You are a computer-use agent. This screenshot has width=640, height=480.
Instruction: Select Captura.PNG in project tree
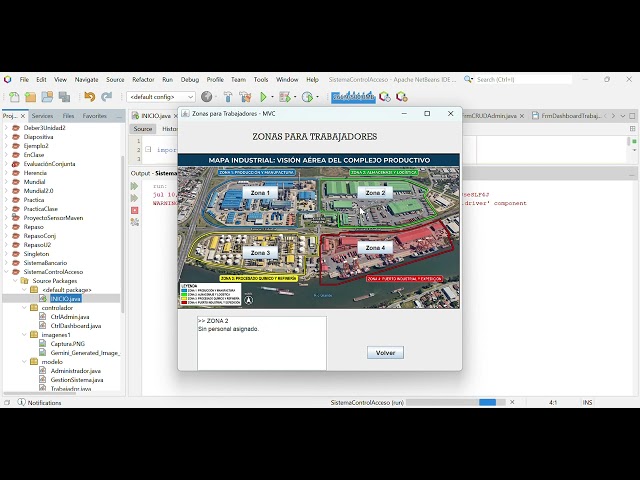(67, 344)
